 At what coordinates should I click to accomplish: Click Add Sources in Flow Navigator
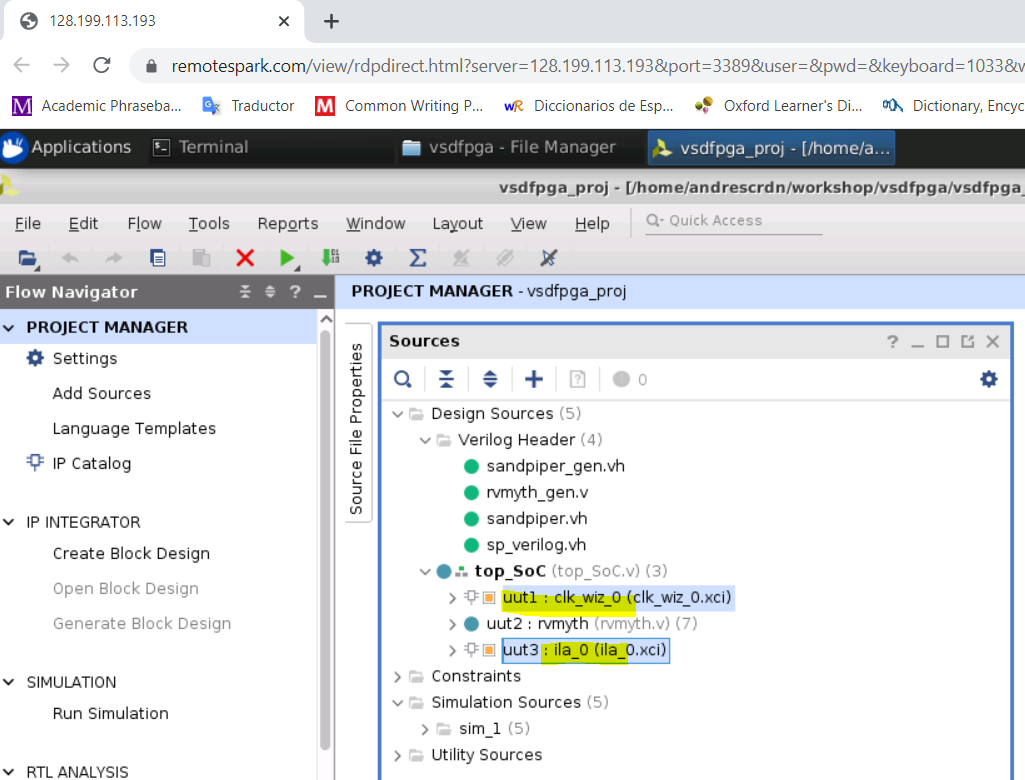point(102,394)
